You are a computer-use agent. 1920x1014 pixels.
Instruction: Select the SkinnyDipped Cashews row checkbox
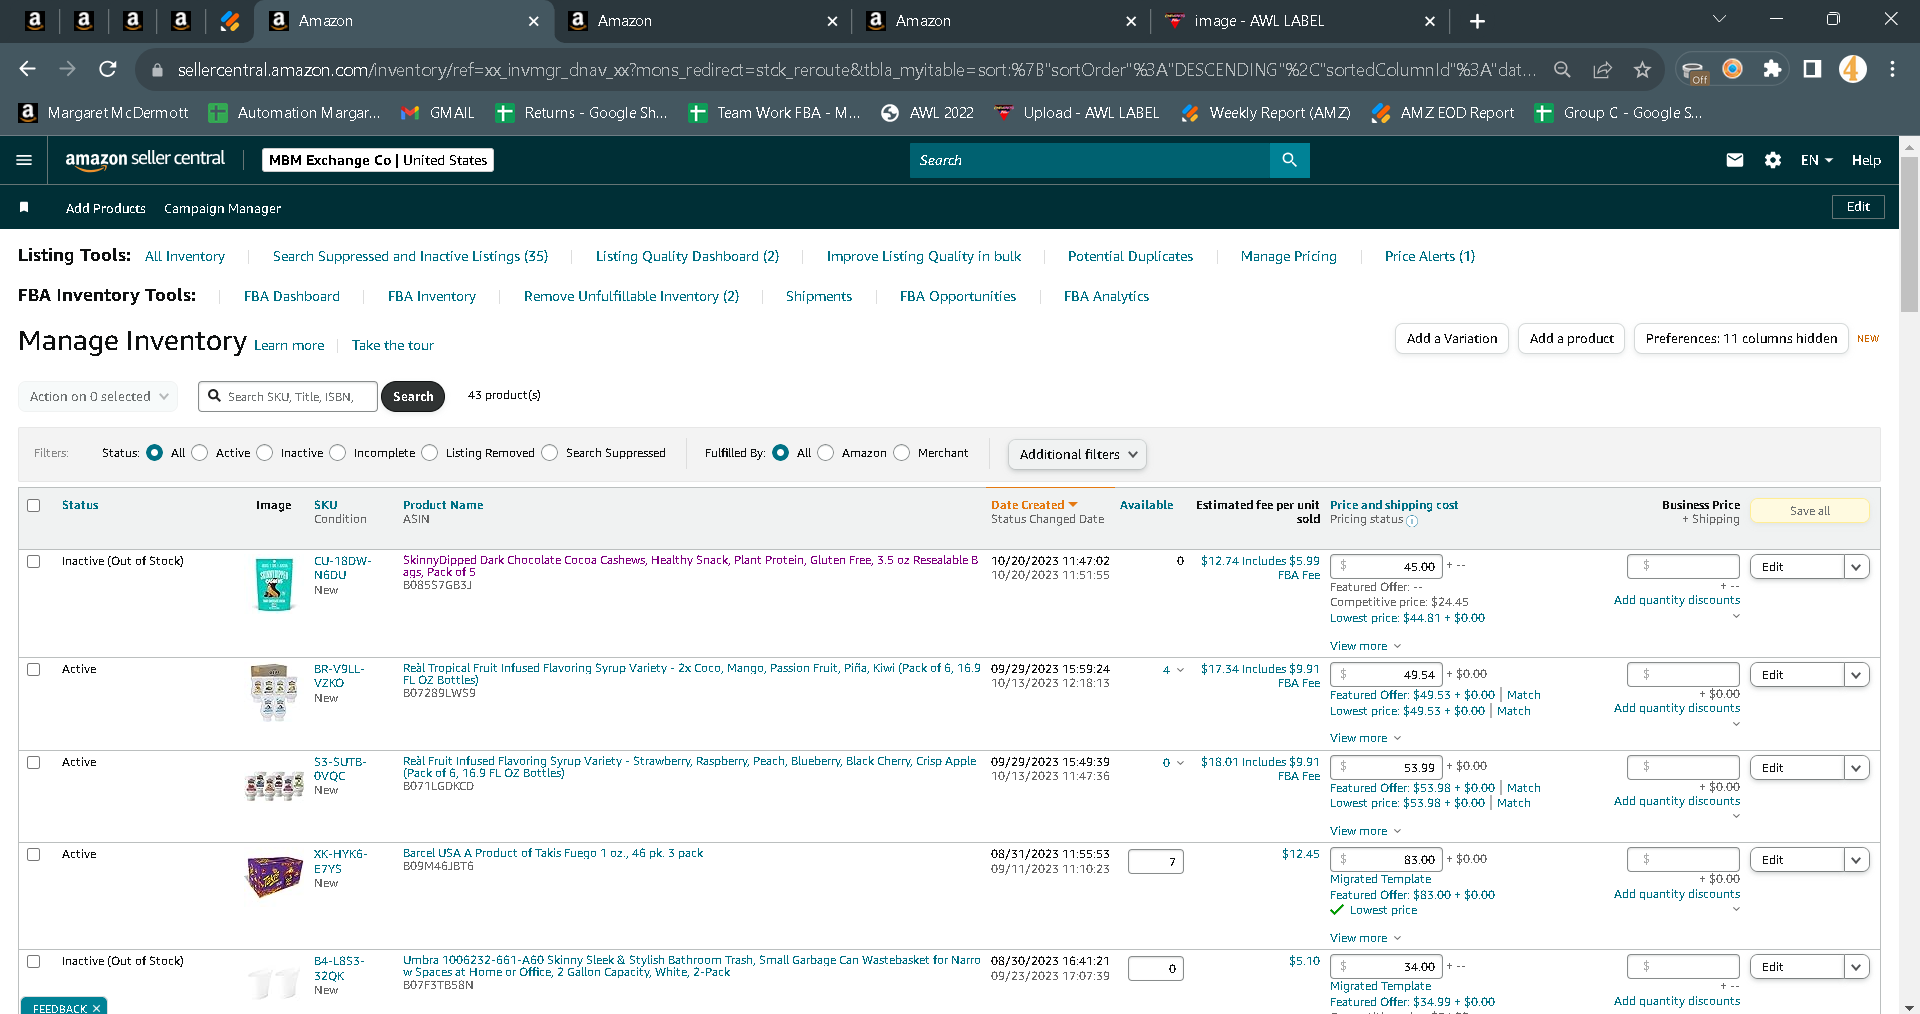point(34,561)
